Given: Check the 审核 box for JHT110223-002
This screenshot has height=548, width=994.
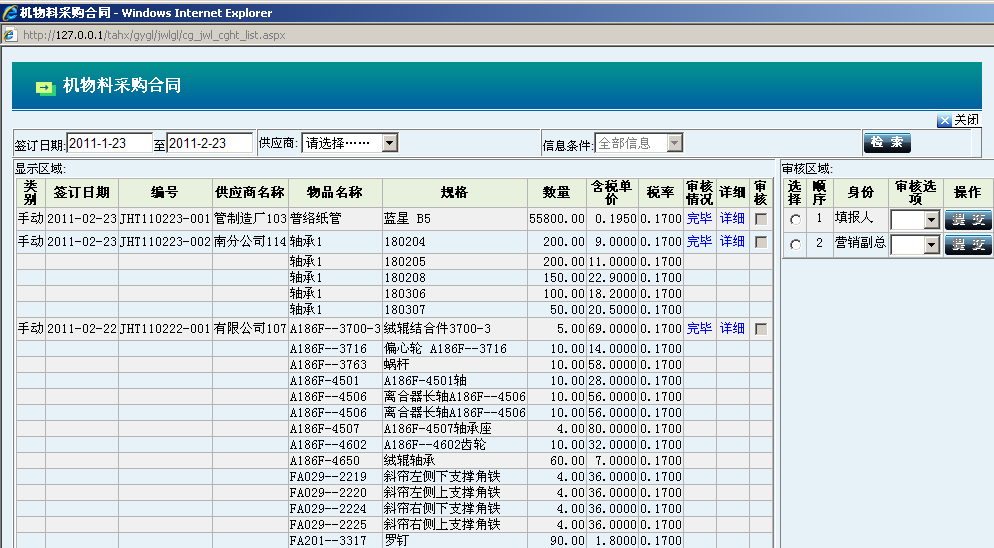Looking at the screenshot, I should coord(761,242).
